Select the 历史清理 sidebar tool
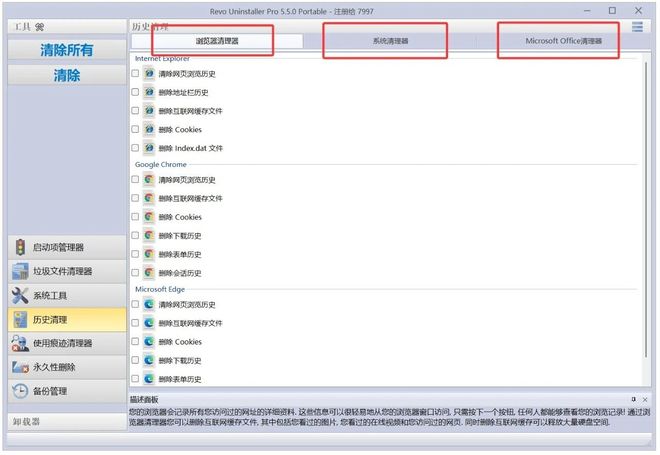This screenshot has height=455, width=660. point(67,319)
